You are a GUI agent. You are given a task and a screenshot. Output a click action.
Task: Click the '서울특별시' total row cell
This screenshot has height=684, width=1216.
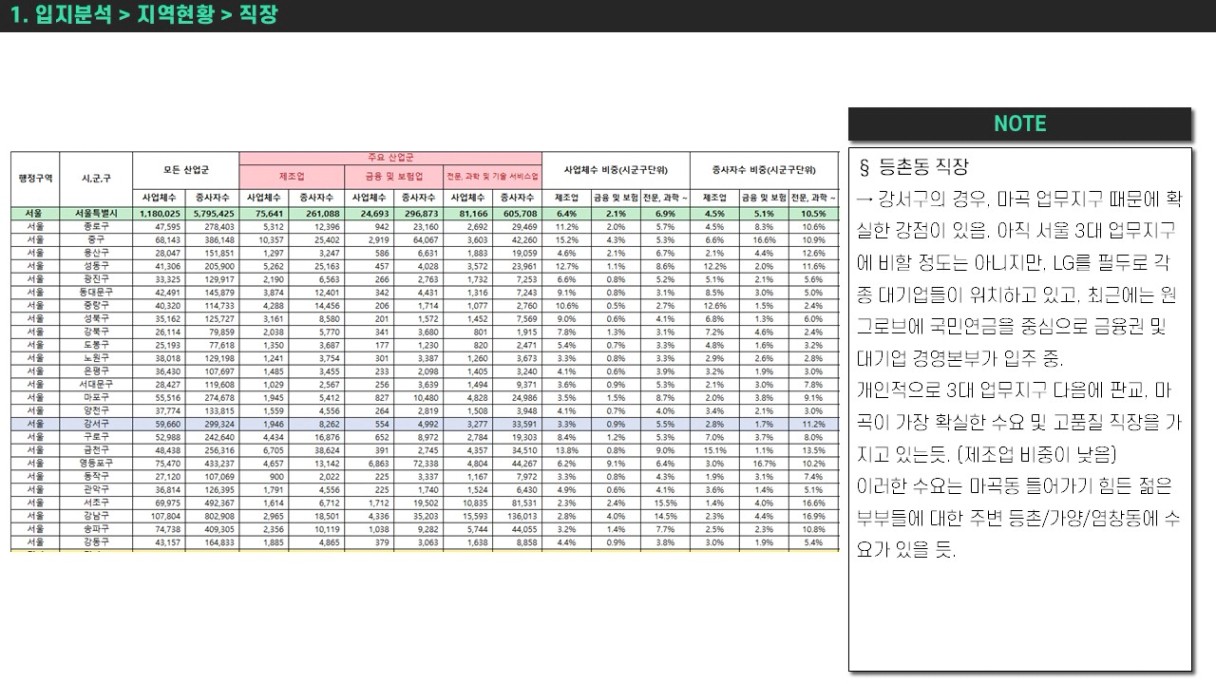pos(97,213)
